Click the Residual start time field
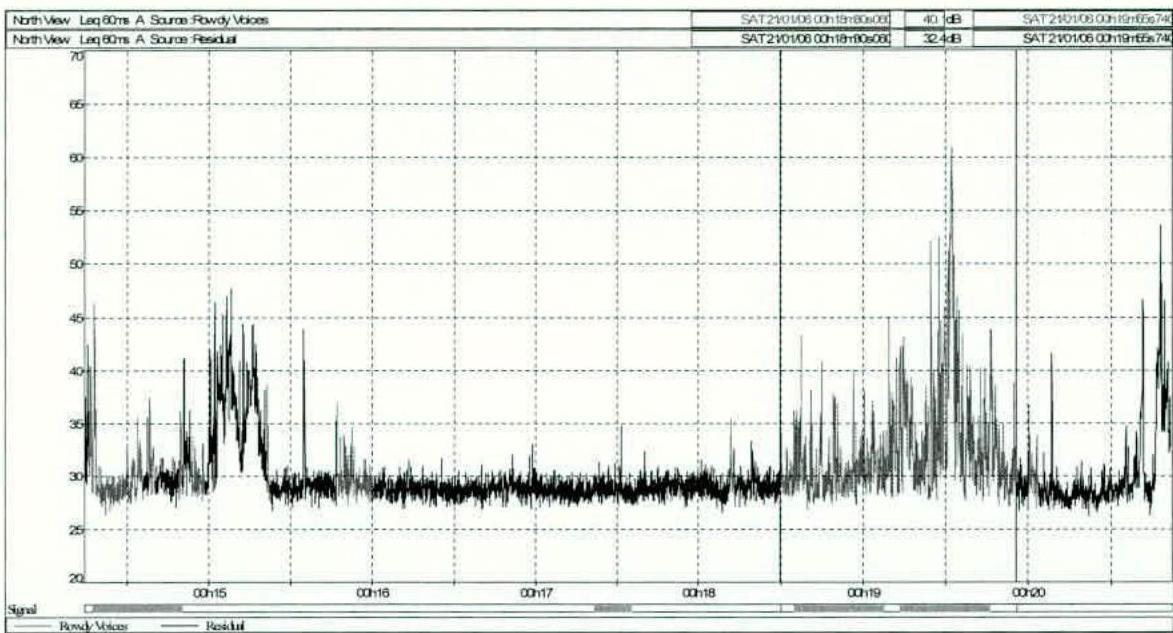 797,39
